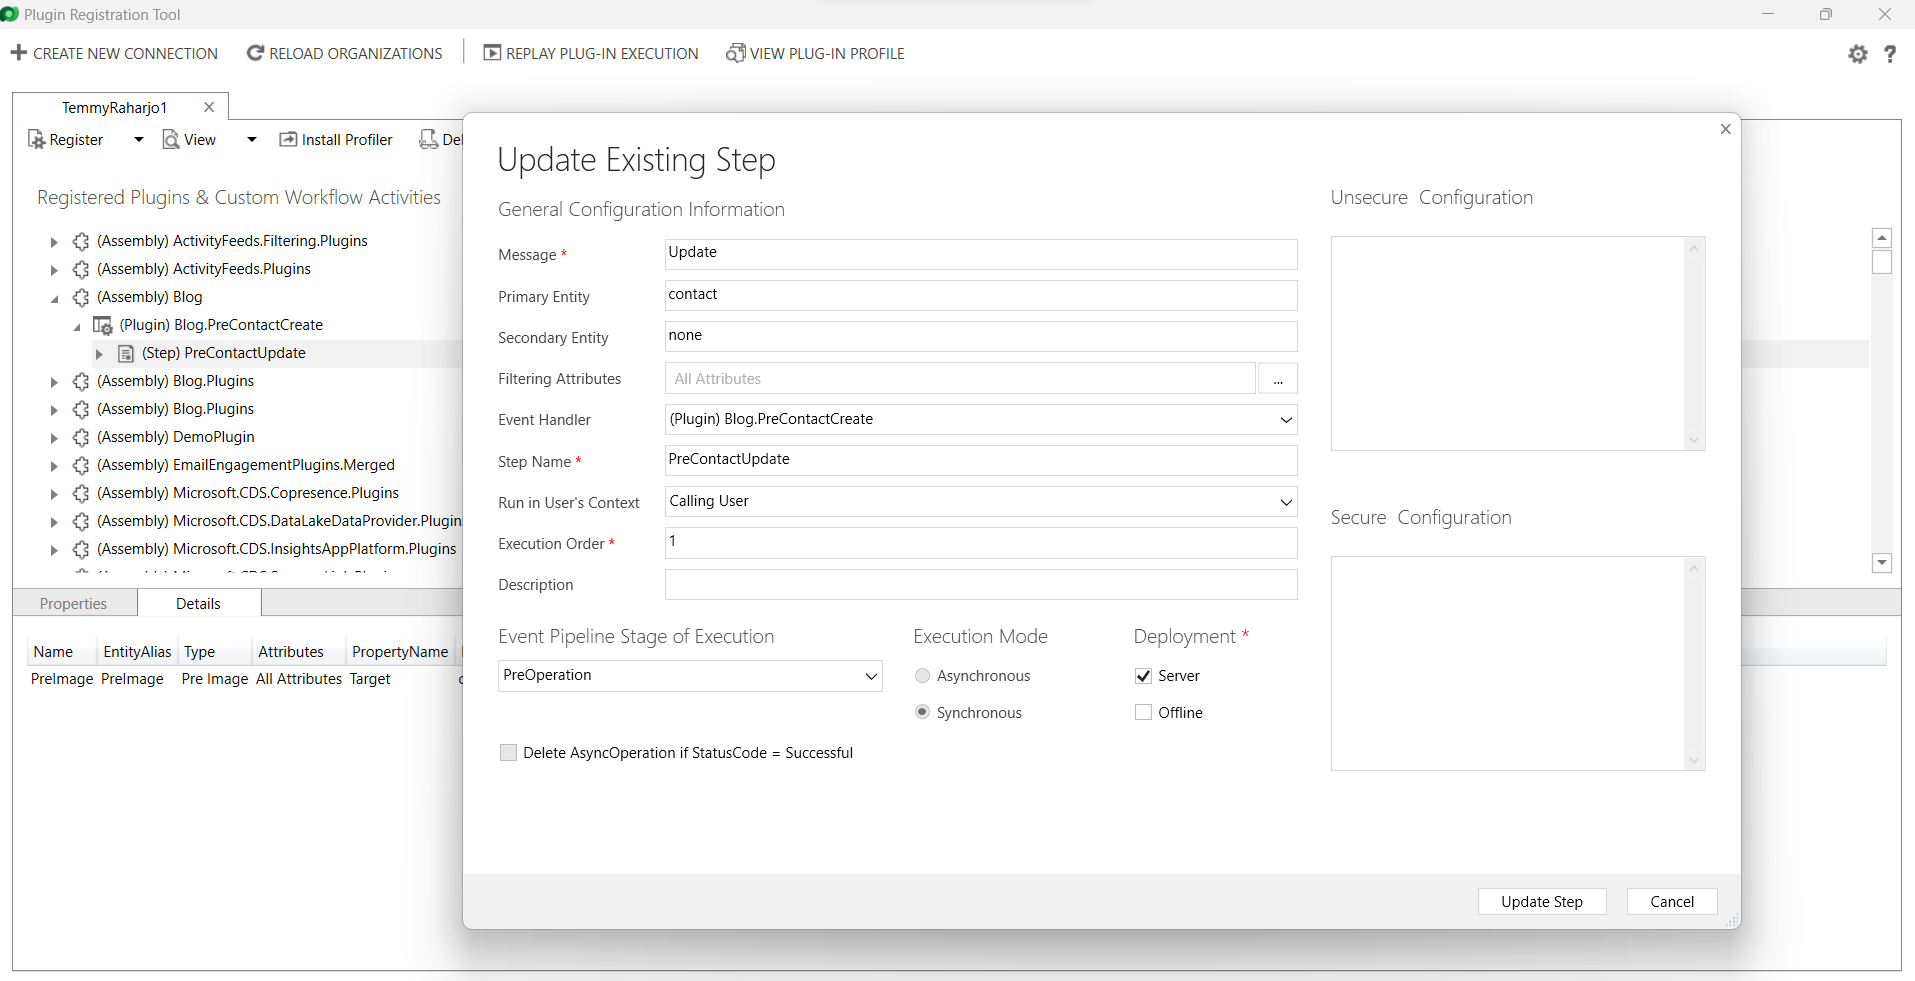The height and width of the screenshot is (981, 1915).
Task: Click the Reload Organizations refresh icon
Action: (255, 53)
